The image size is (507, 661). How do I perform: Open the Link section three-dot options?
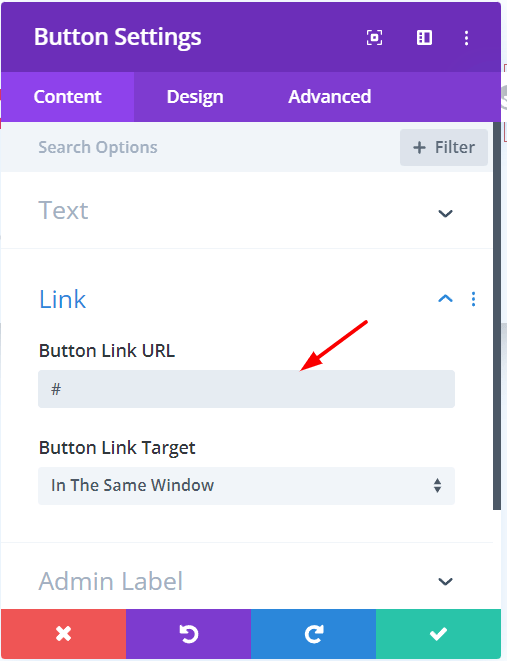point(473,299)
